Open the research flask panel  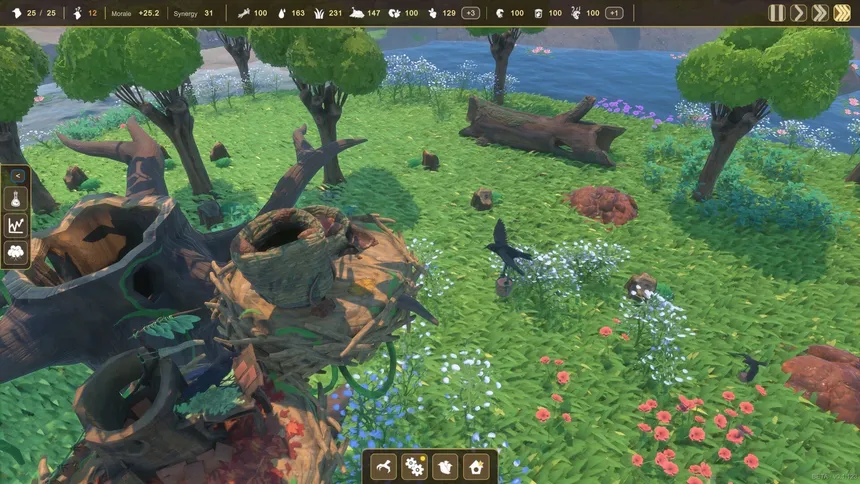click(x=16, y=199)
